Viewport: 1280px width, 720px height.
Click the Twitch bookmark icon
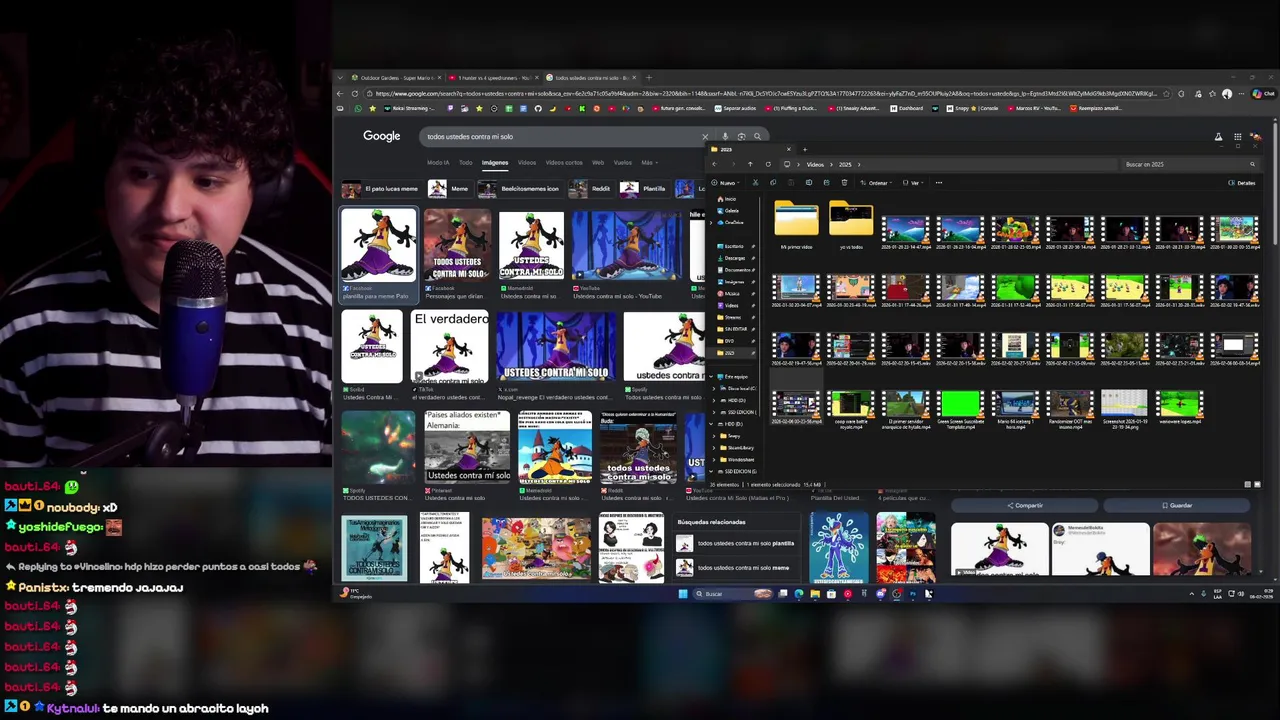pos(450,108)
